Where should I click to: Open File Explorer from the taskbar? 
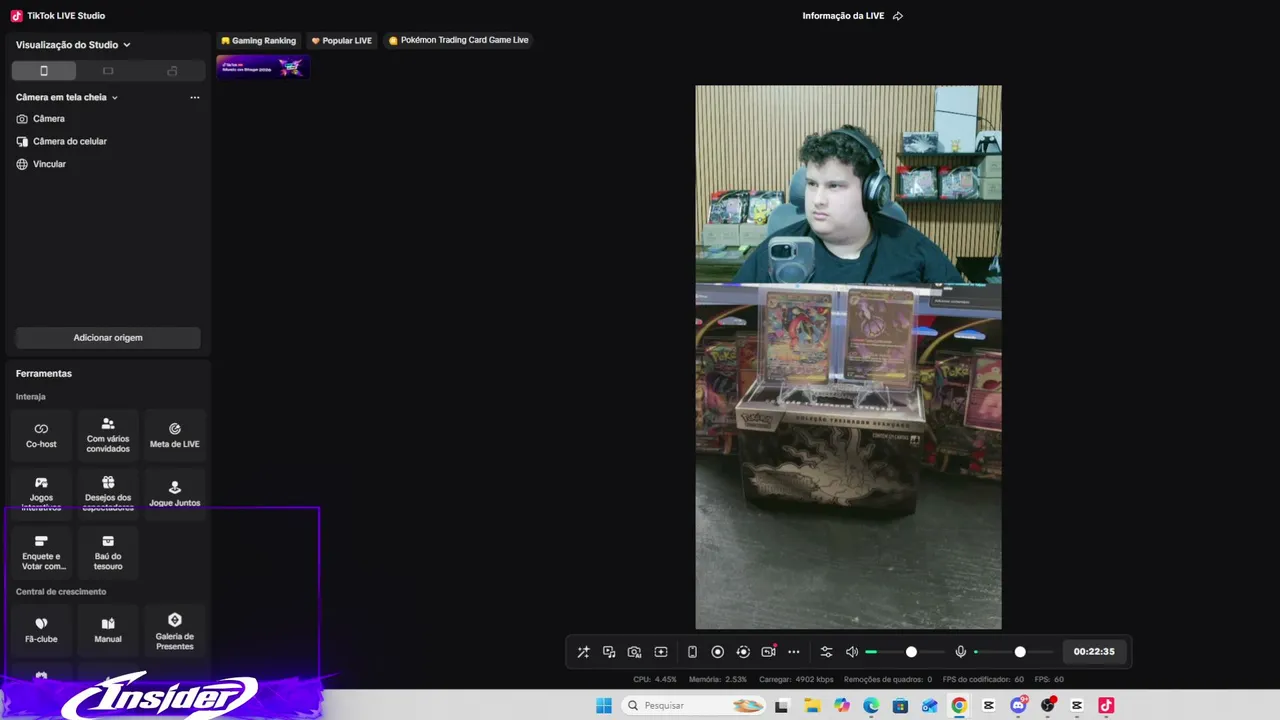pos(813,706)
